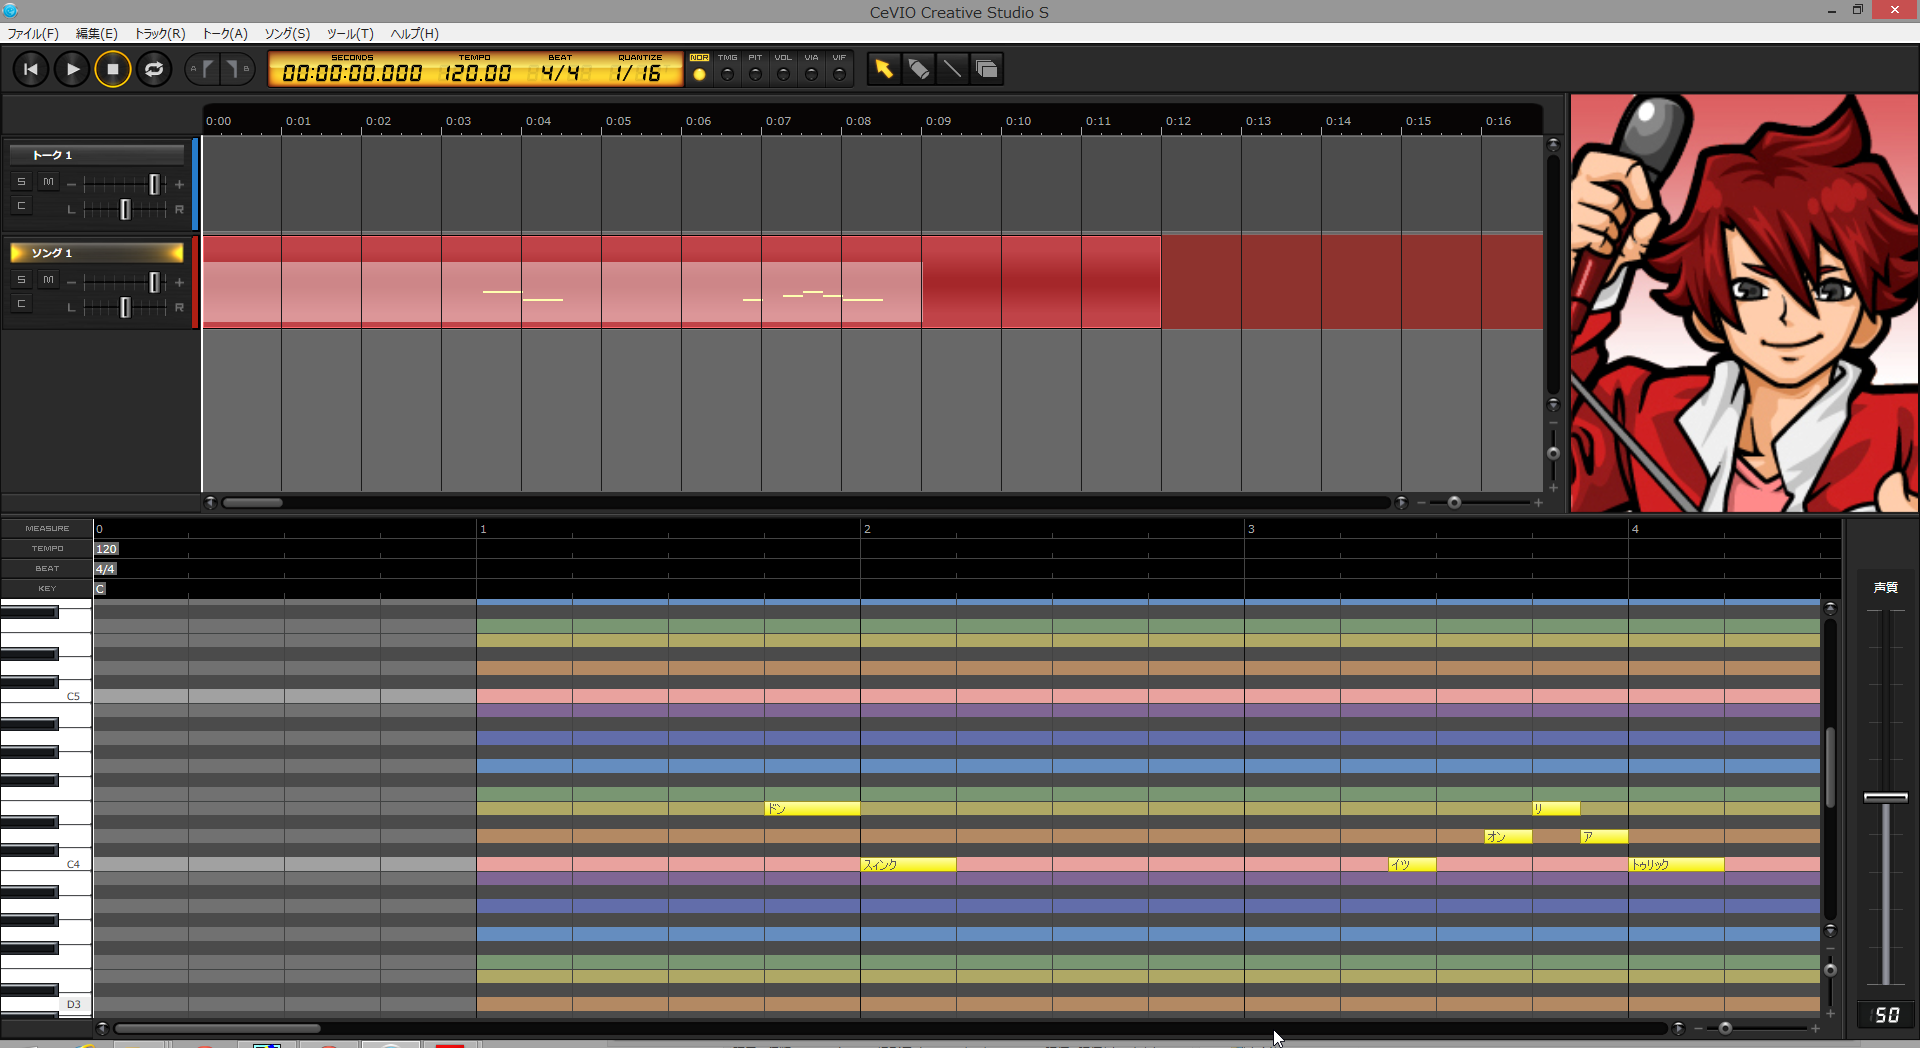Viewport: 1920px width, 1048px height.
Task: Start playback with the play button
Action: 72,69
